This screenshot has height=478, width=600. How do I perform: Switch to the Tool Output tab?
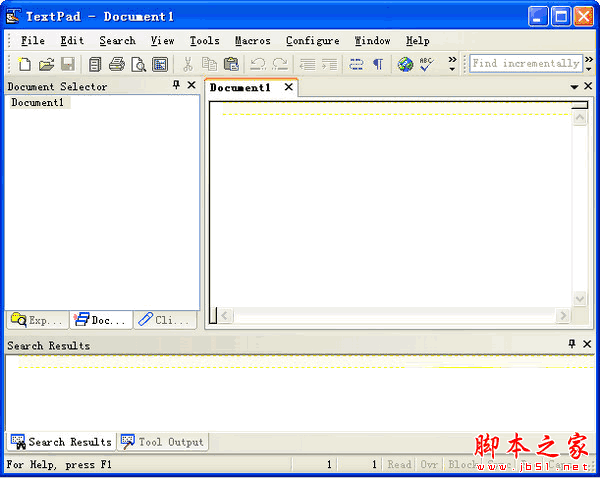pyautogui.click(x=163, y=442)
